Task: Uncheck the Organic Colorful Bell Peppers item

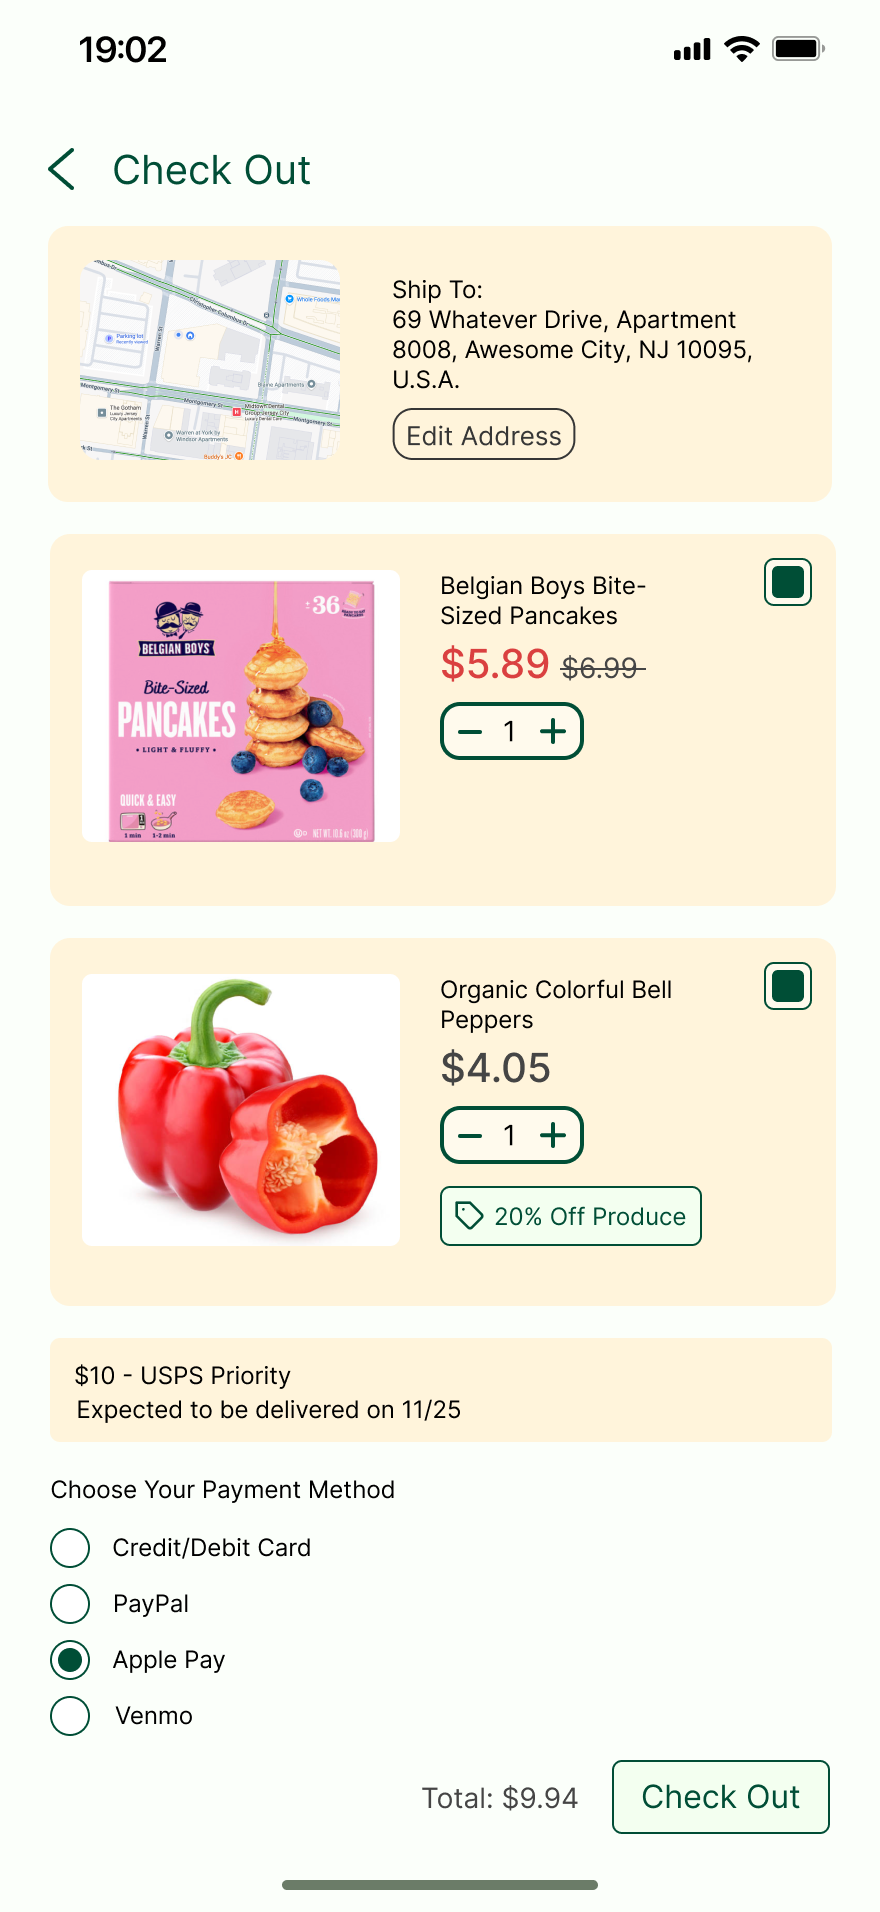Action: pyautogui.click(x=788, y=987)
